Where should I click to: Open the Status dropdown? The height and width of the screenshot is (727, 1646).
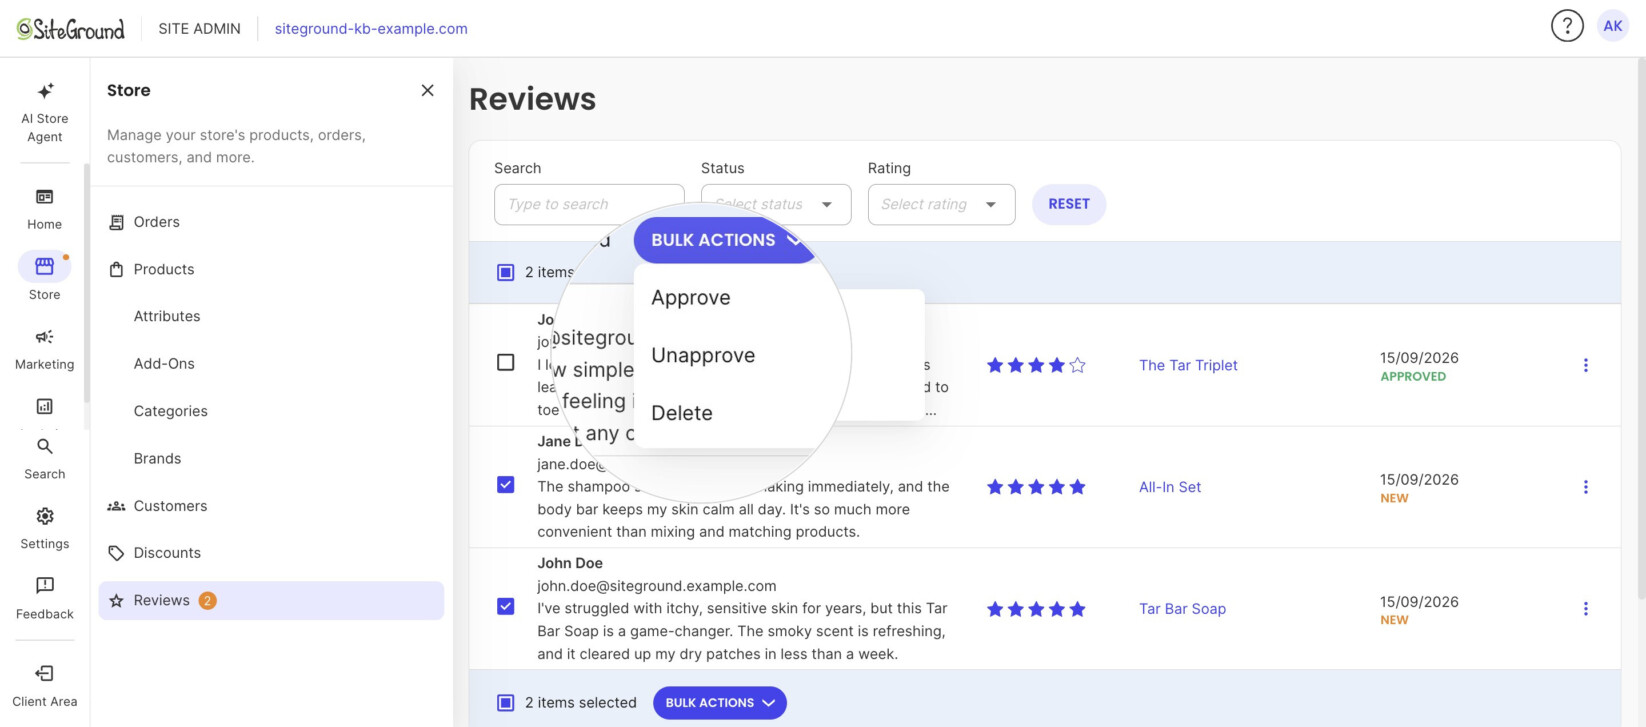pyautogui.click(x=776, y=204)
